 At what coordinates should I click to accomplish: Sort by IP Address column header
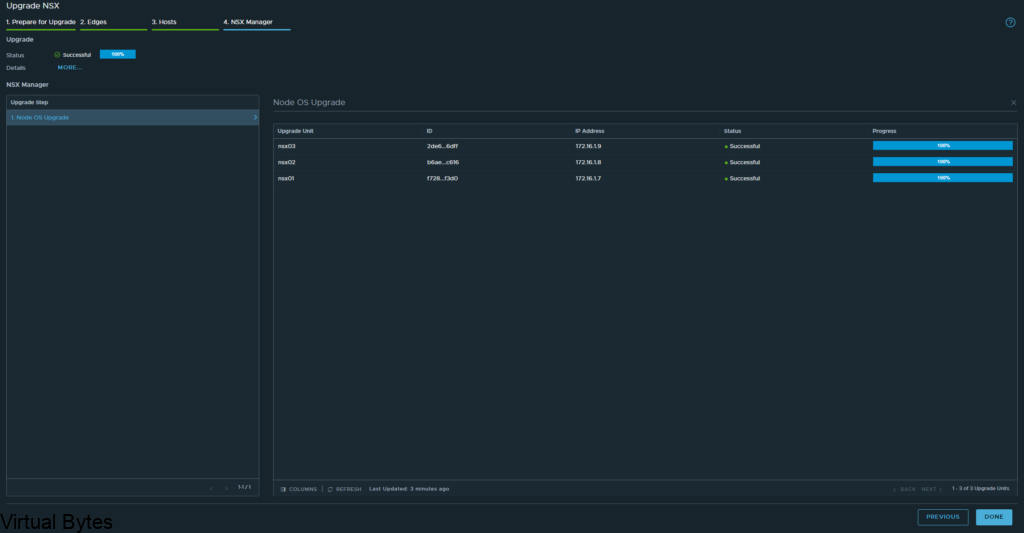pos(590,131)
